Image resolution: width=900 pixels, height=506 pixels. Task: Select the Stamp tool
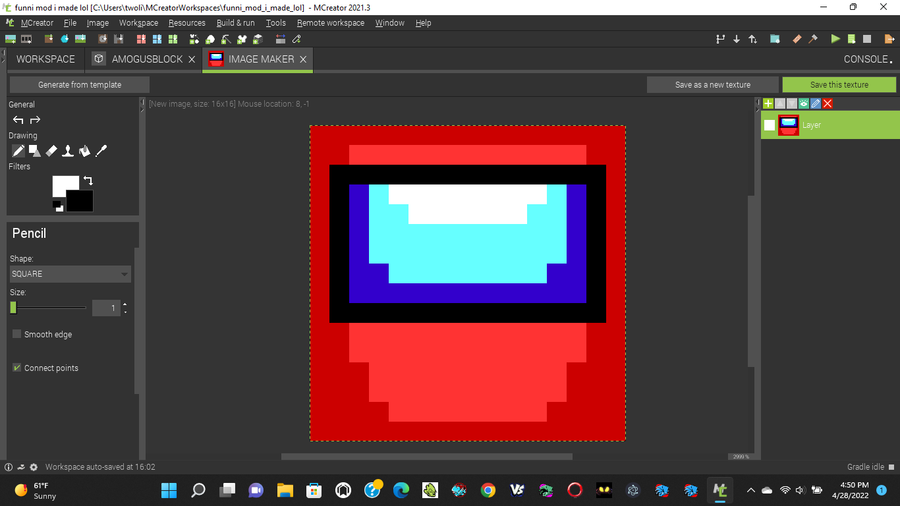click(x=68, y=151)
